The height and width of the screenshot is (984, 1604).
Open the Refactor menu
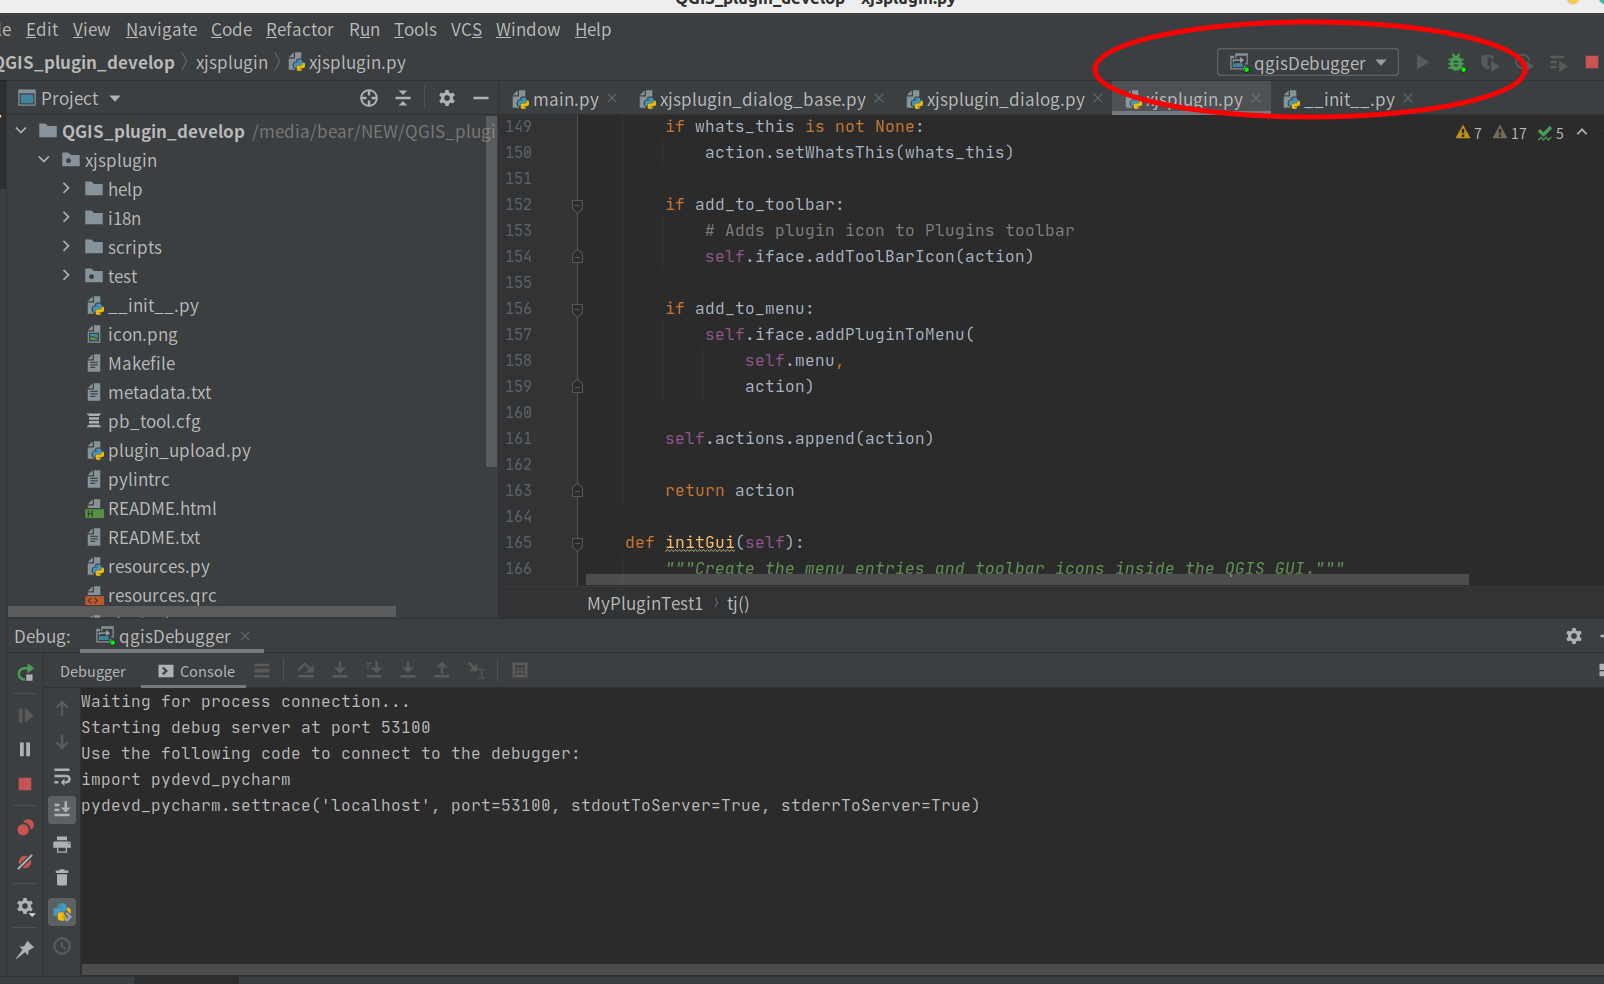(300, 30)
